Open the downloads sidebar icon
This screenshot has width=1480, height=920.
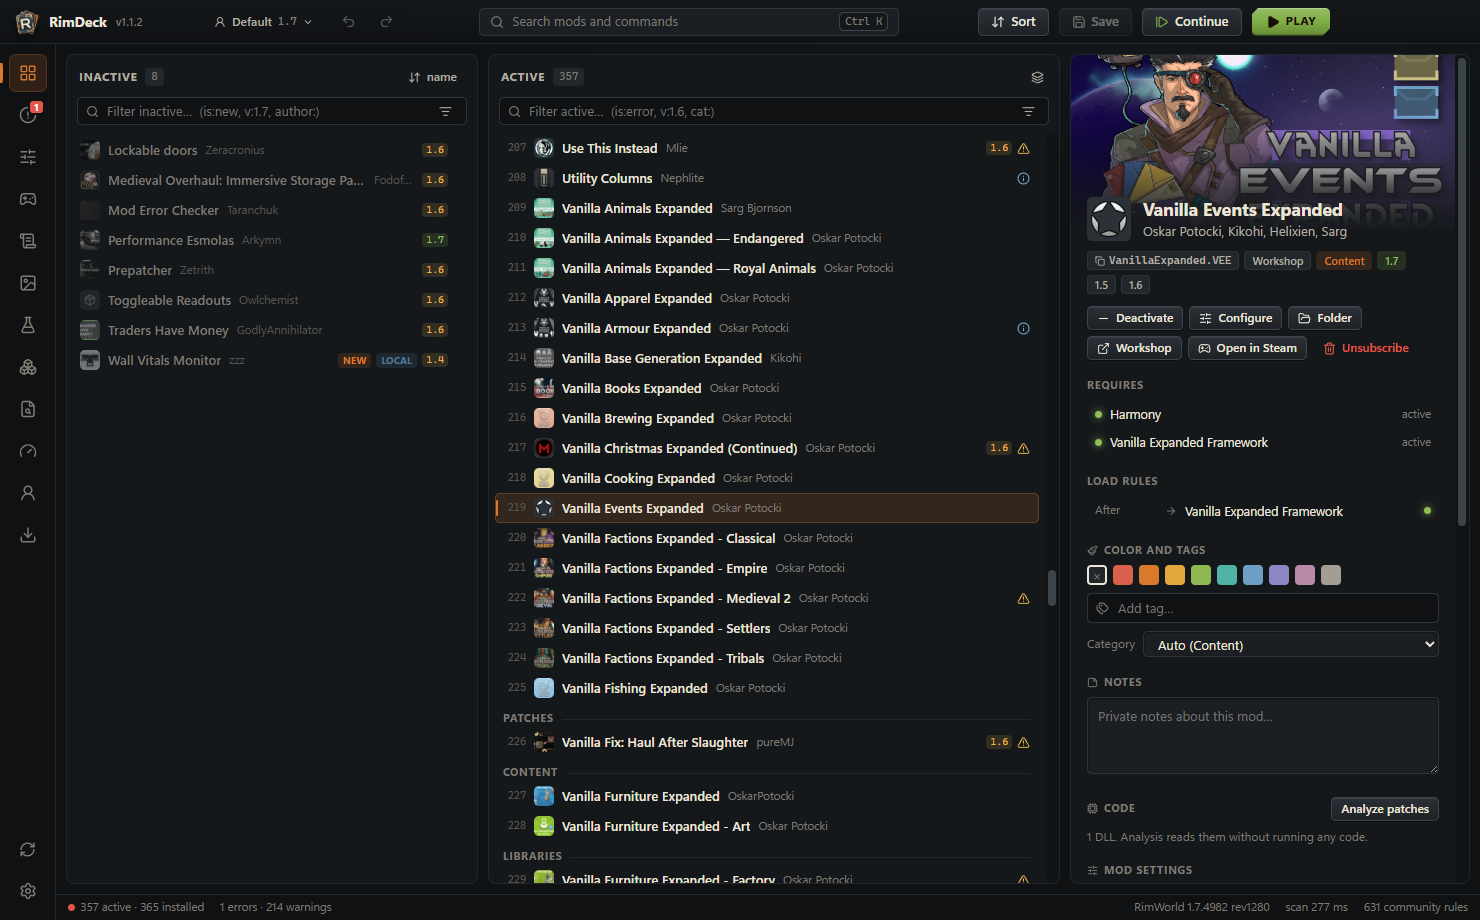[x=28, y=535]
